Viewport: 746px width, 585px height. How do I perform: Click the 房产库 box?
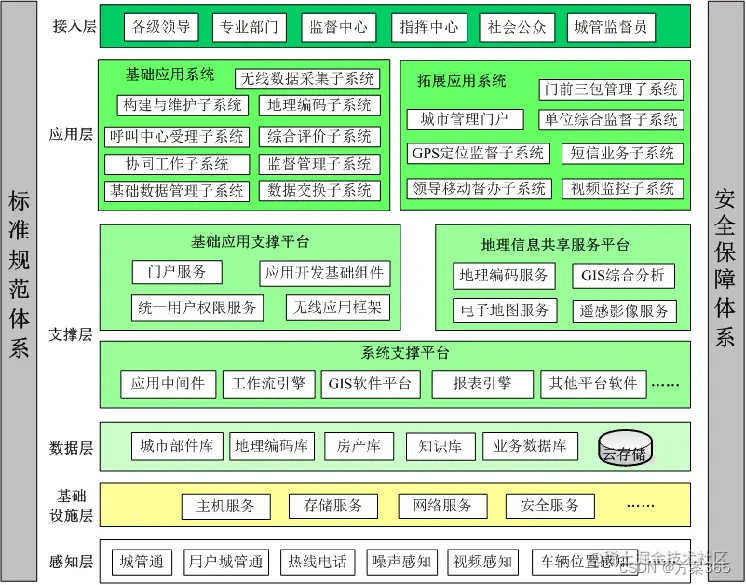tap(359, 446)
